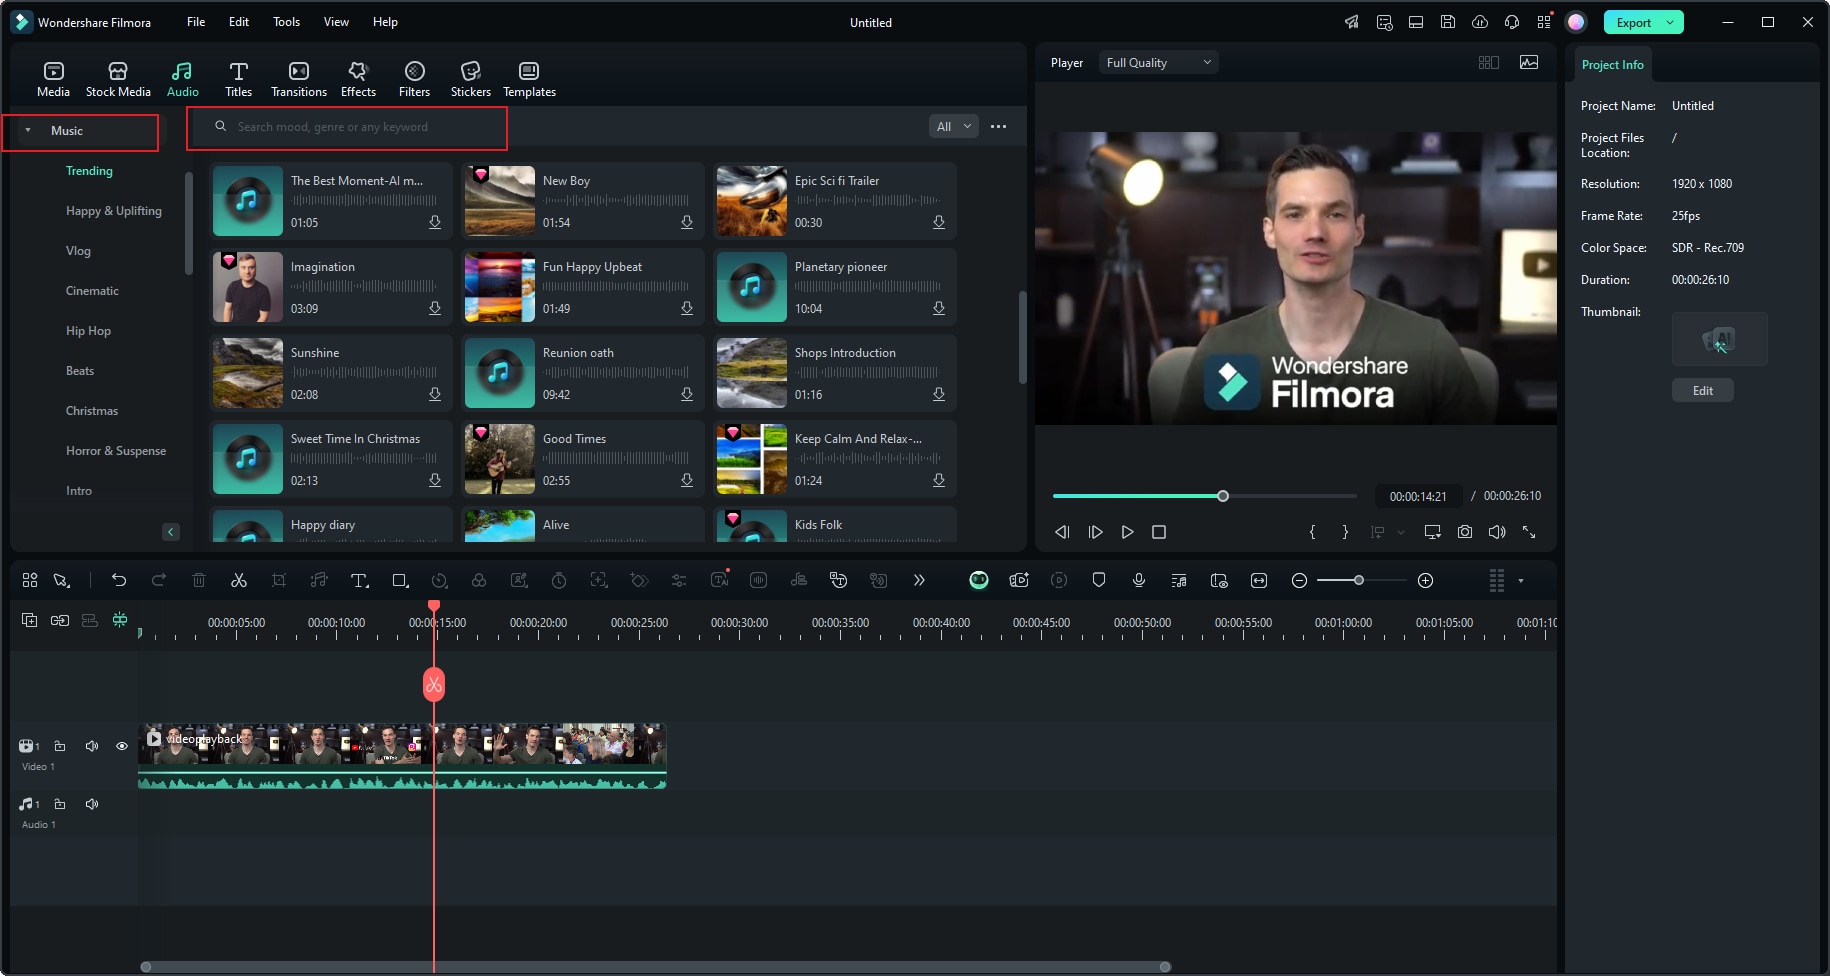Adjust the player volume
Image resolution: width=1830 pixels, height=976 pixels.
[x=1497, y=532]
